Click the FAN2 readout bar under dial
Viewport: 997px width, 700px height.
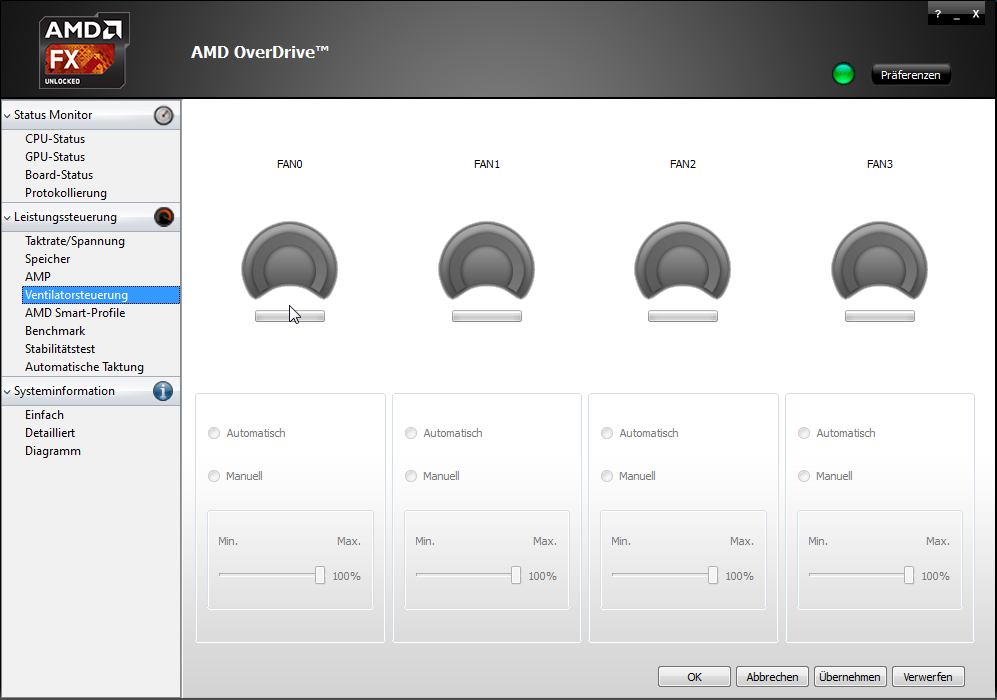tap(683, 316)
